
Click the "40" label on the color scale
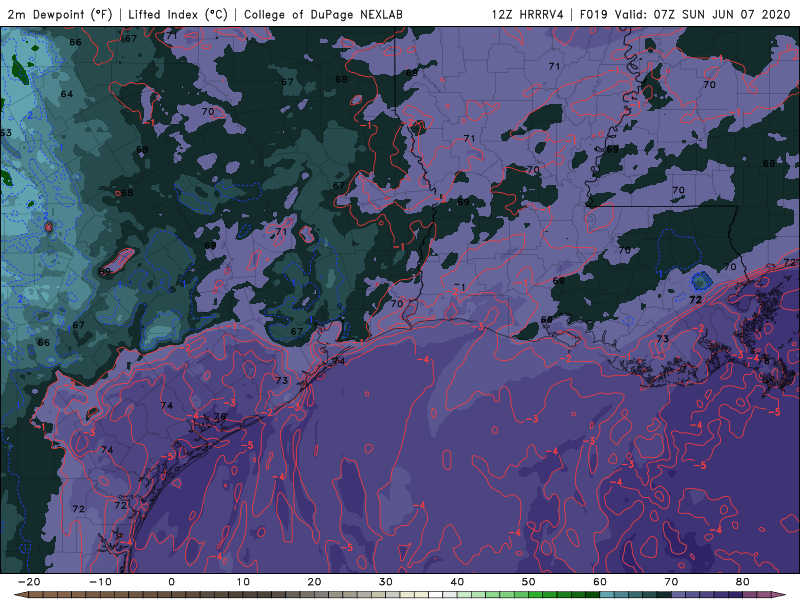pyautogui.click(x=457, y=582)
